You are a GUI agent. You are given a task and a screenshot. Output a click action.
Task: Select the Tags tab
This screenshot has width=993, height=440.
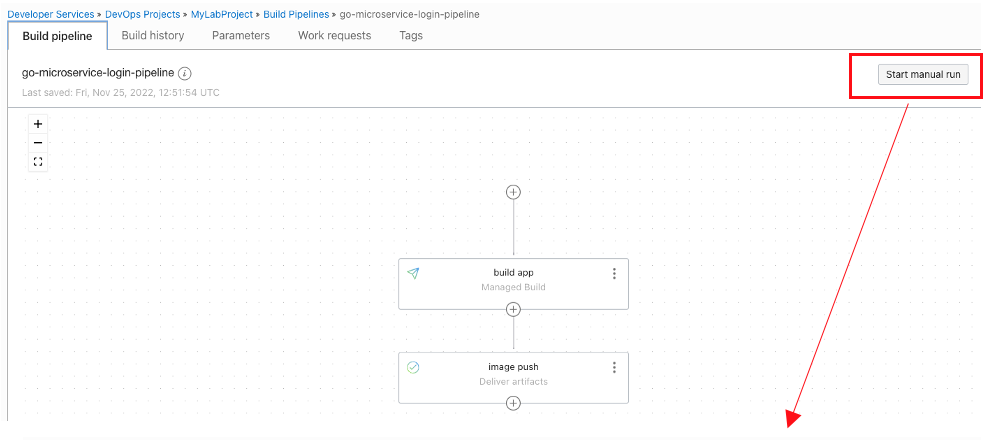tap(411, 35)
